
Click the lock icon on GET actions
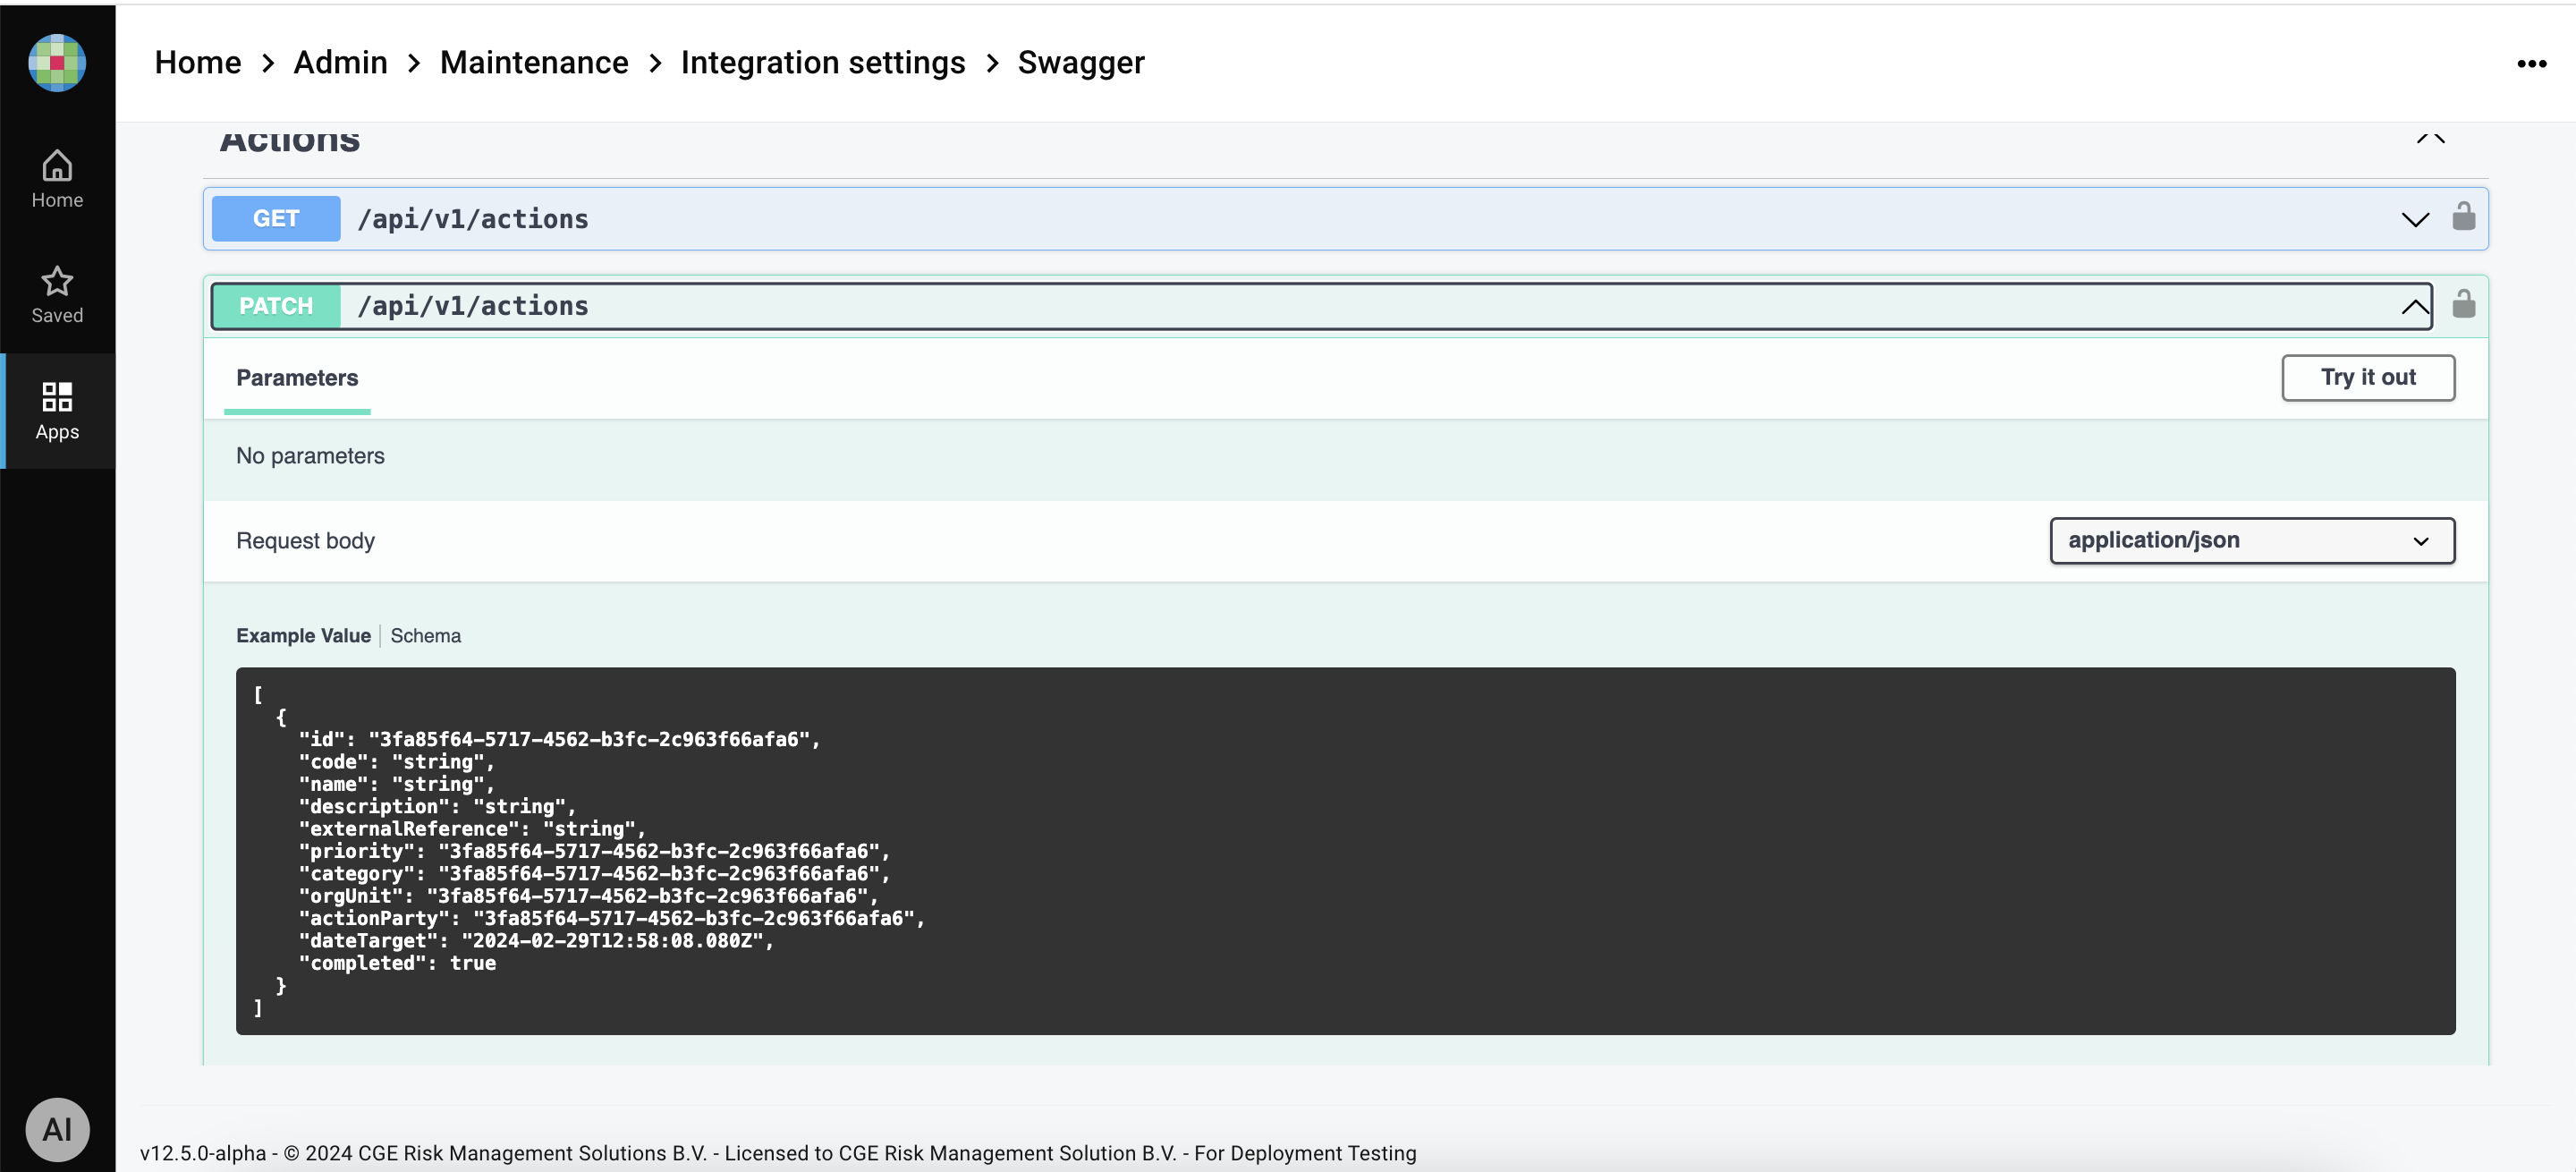pyautogui.click(x=2463, y=217)
